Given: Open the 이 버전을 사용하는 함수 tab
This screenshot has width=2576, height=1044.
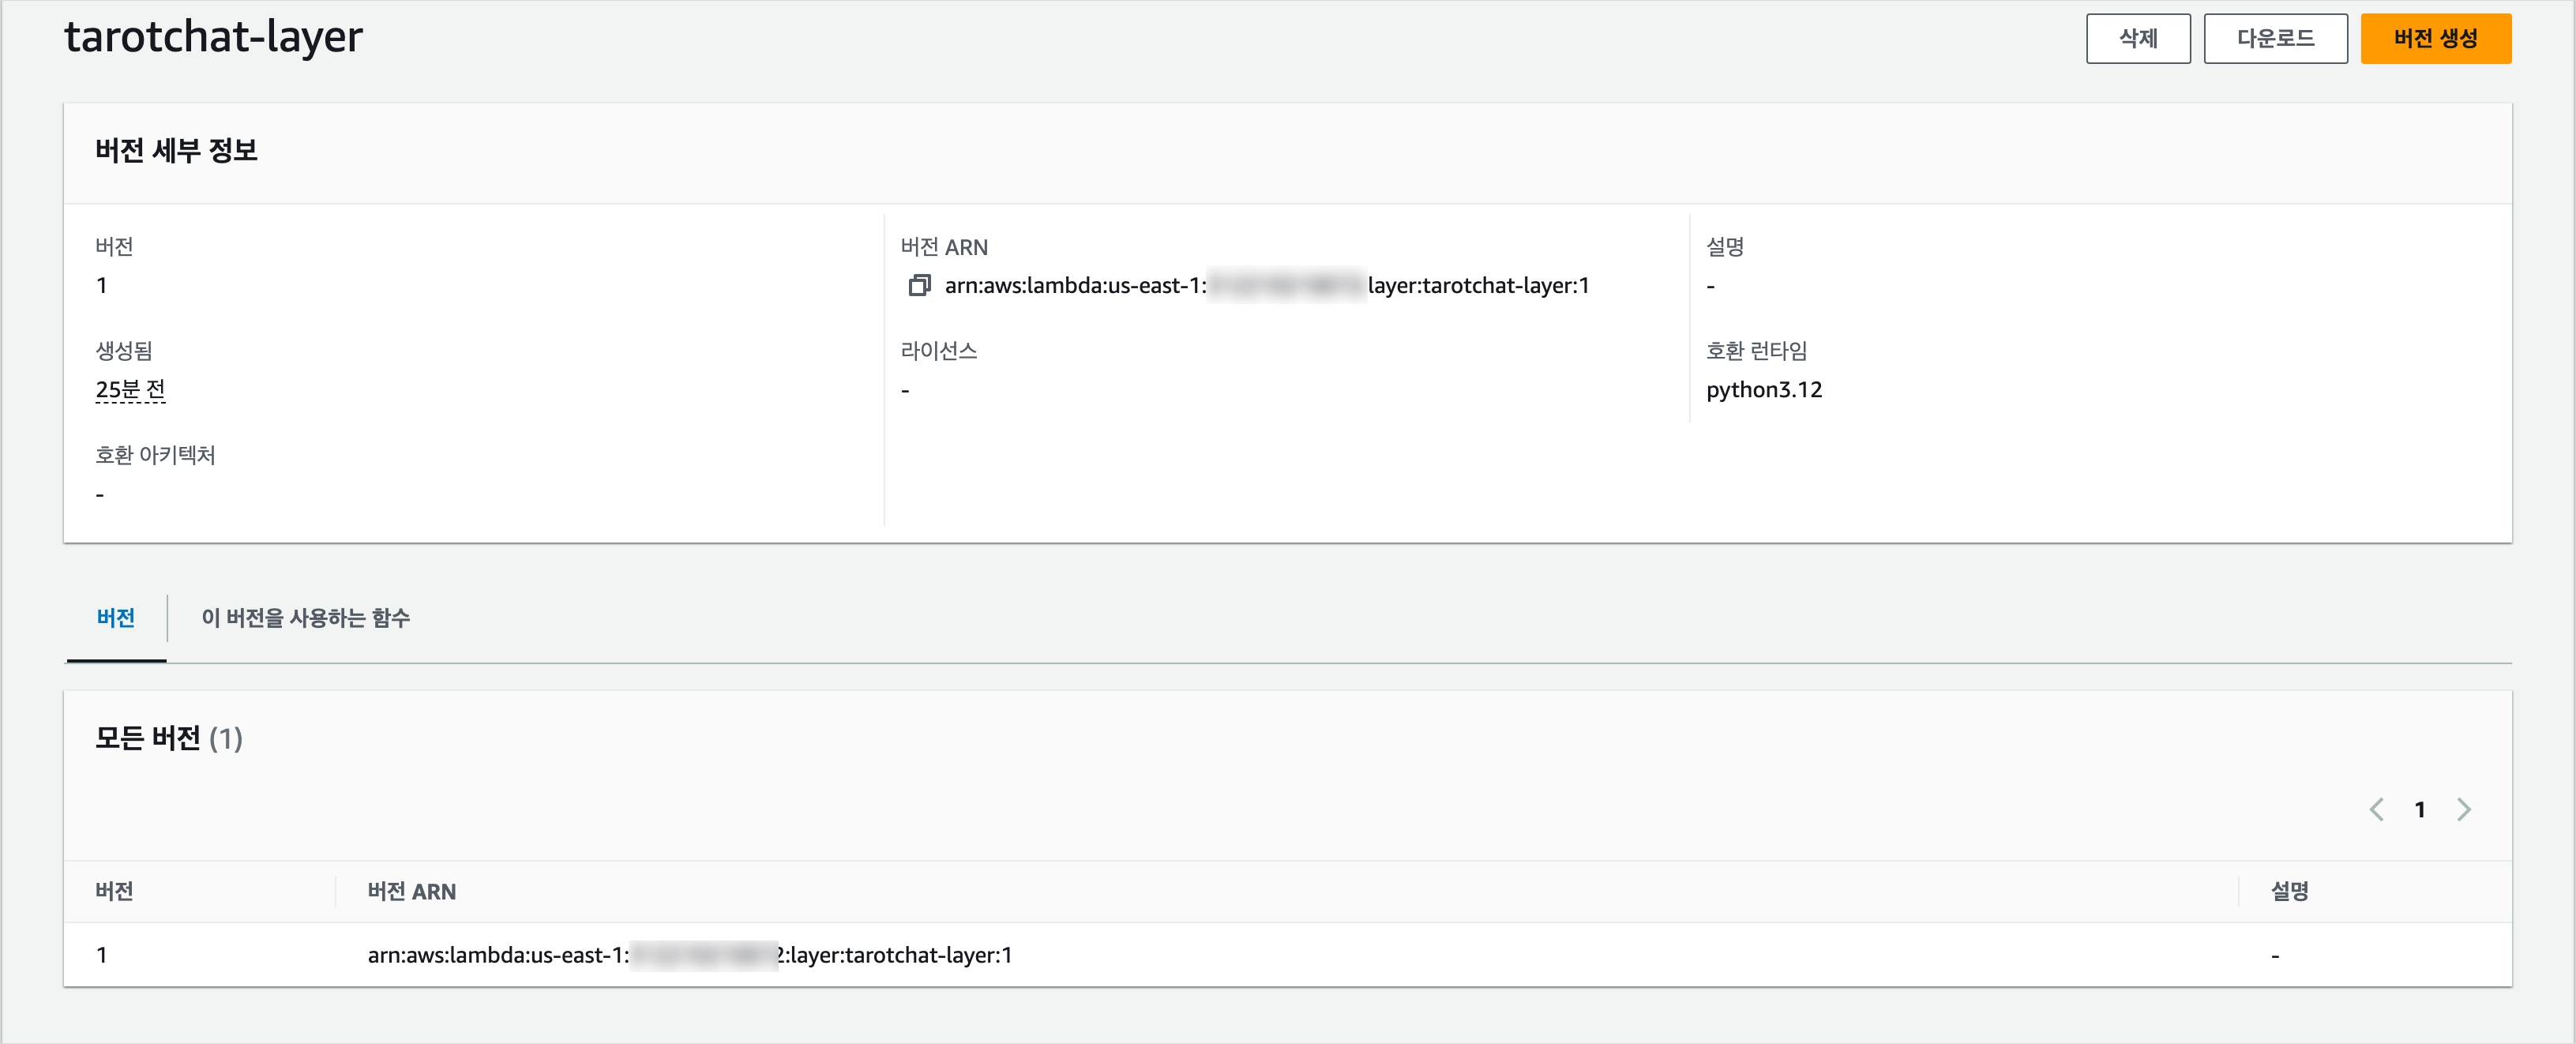Looking at the screenshot, I should tap(305, 618).
